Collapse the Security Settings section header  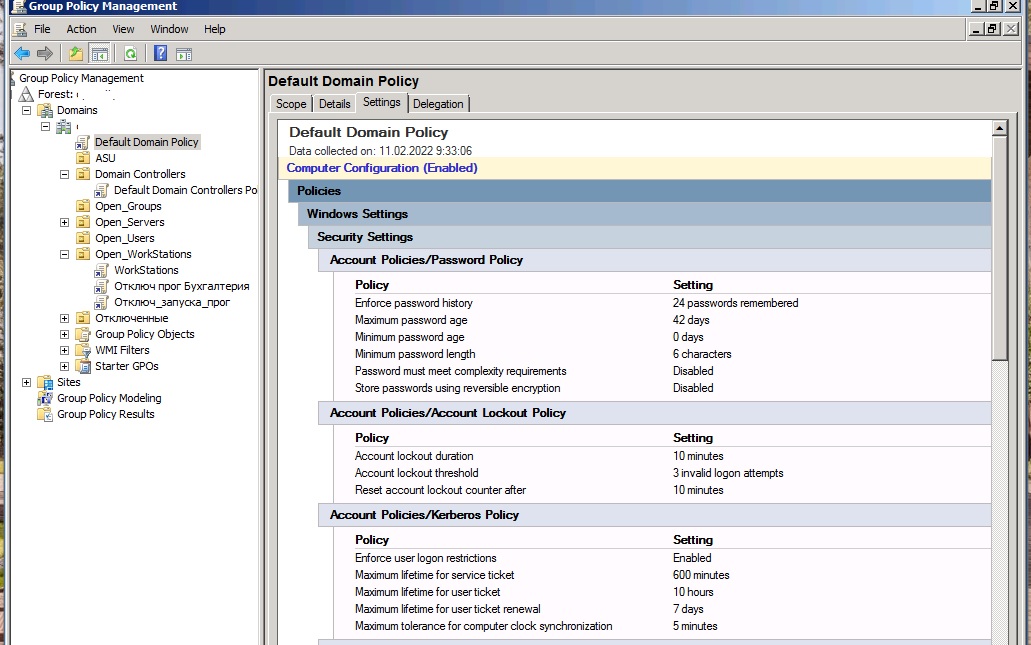pyautogui.click(x=650, y=237)
